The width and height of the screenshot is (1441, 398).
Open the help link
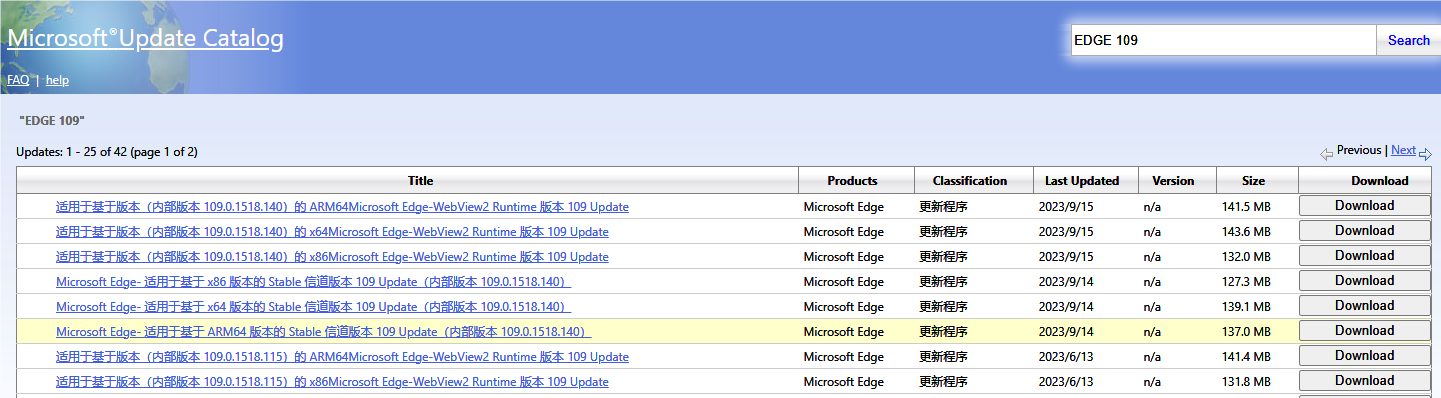(x=57, y=80)
